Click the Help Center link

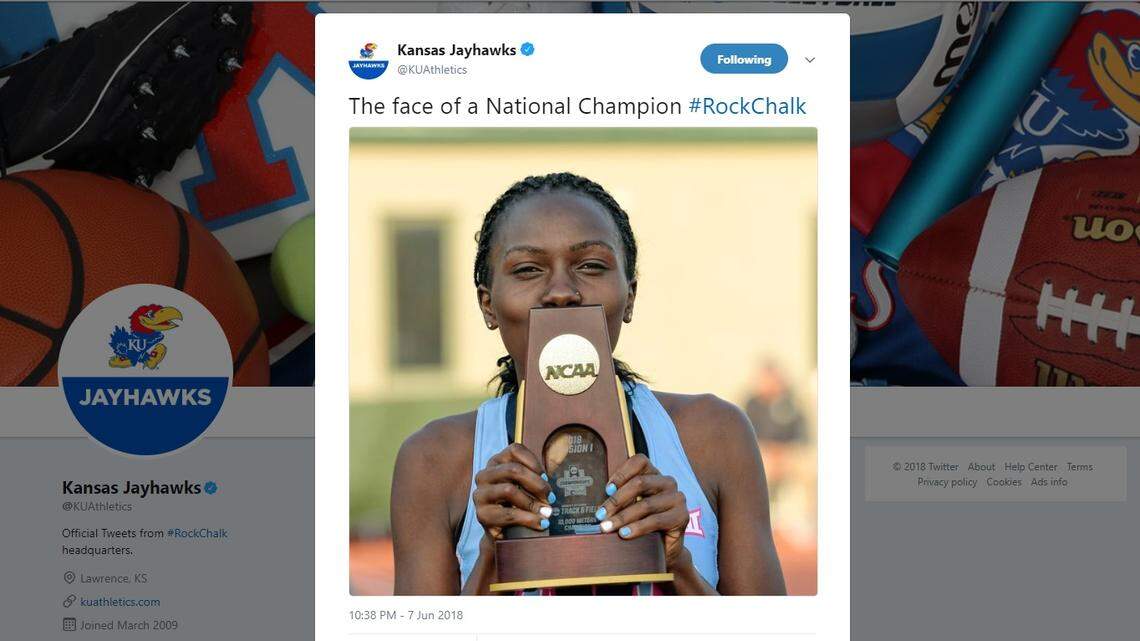point(1030,466)
